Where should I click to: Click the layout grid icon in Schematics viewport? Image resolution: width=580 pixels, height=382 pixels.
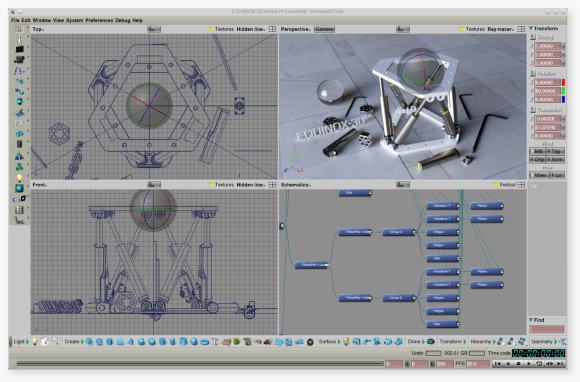click(521, 184)
